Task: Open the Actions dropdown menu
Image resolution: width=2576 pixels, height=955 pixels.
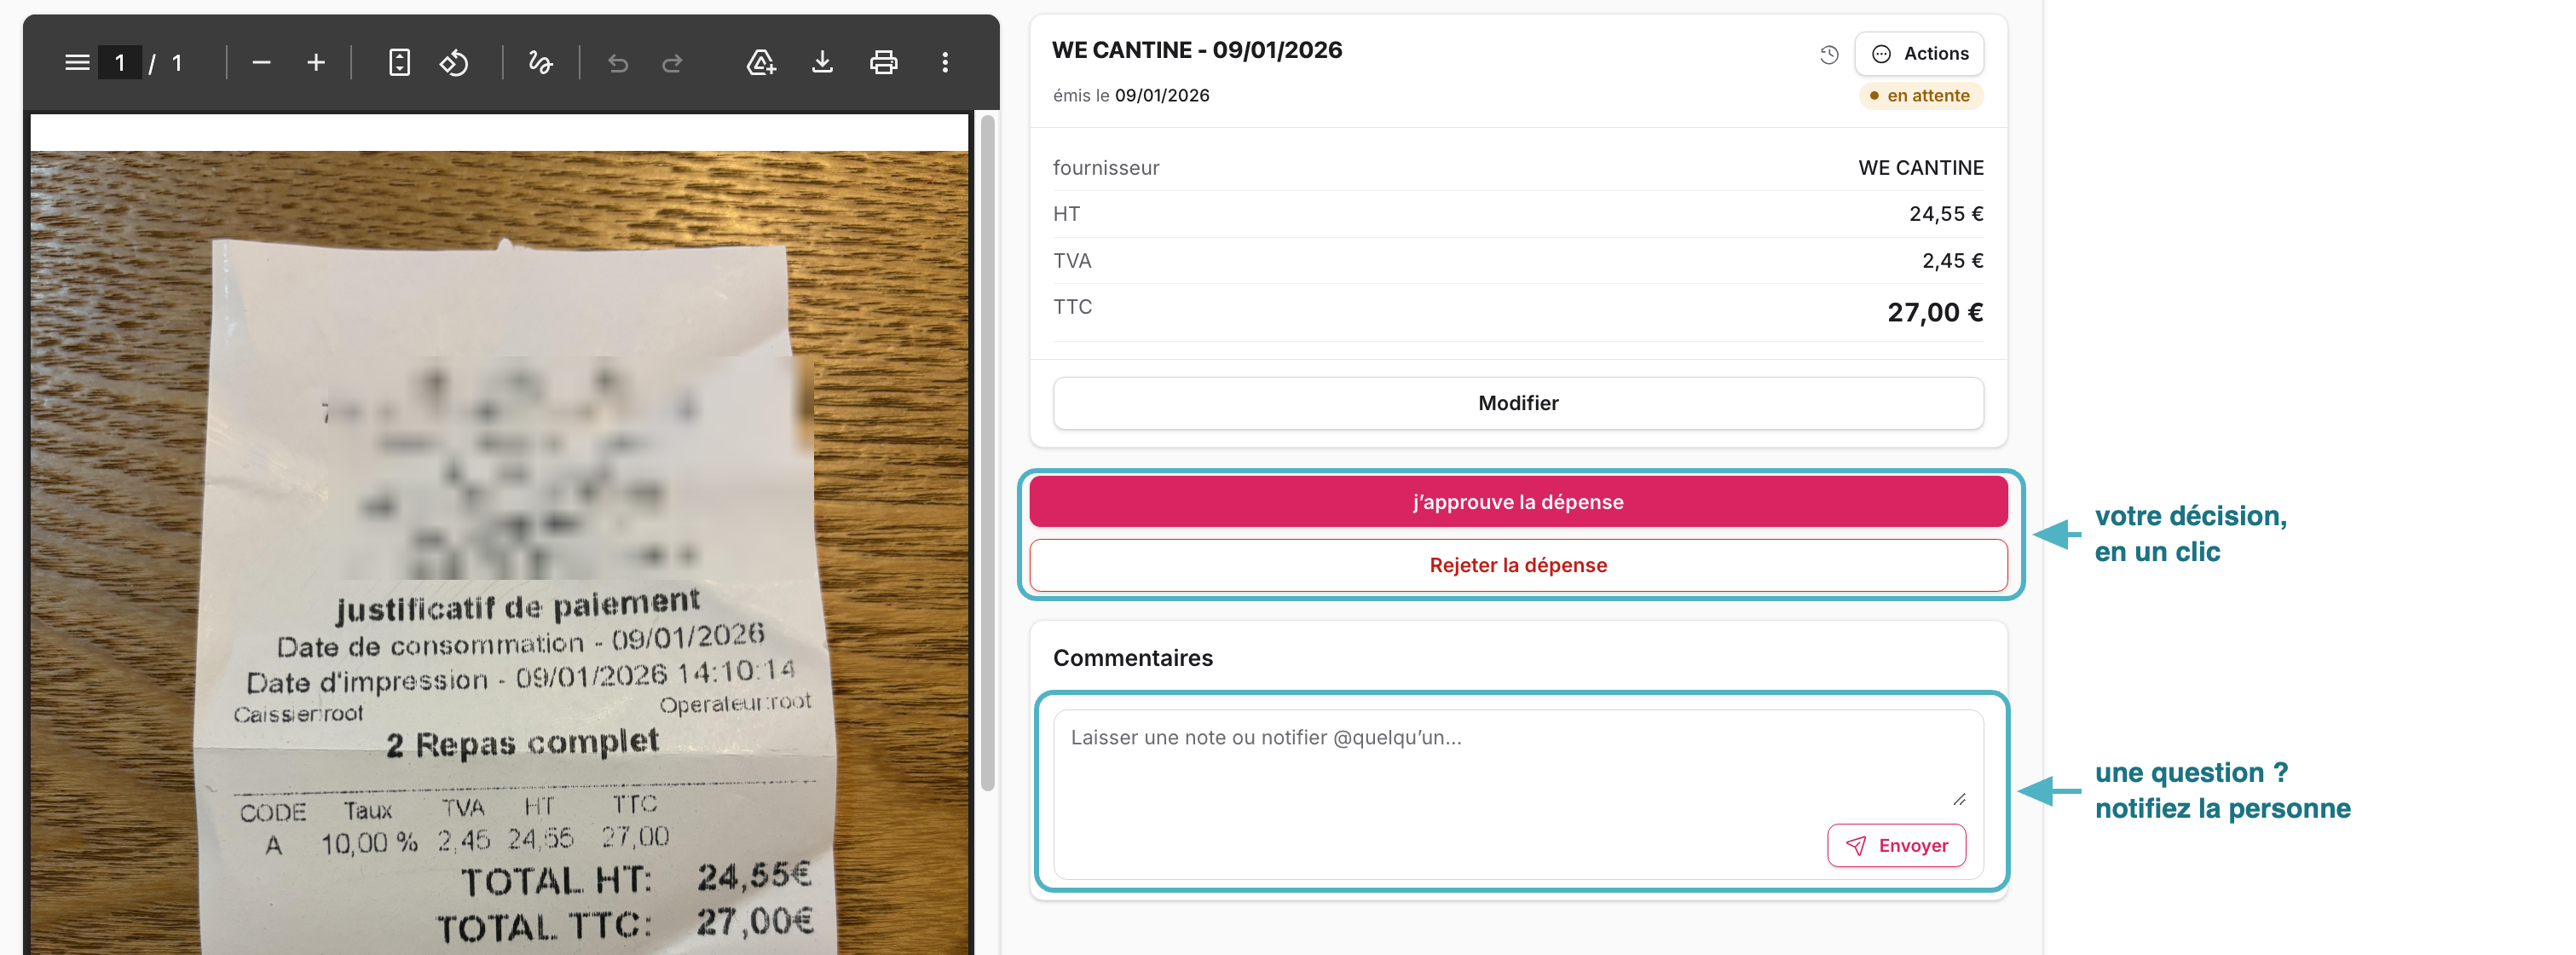Action: (1919, 54)
